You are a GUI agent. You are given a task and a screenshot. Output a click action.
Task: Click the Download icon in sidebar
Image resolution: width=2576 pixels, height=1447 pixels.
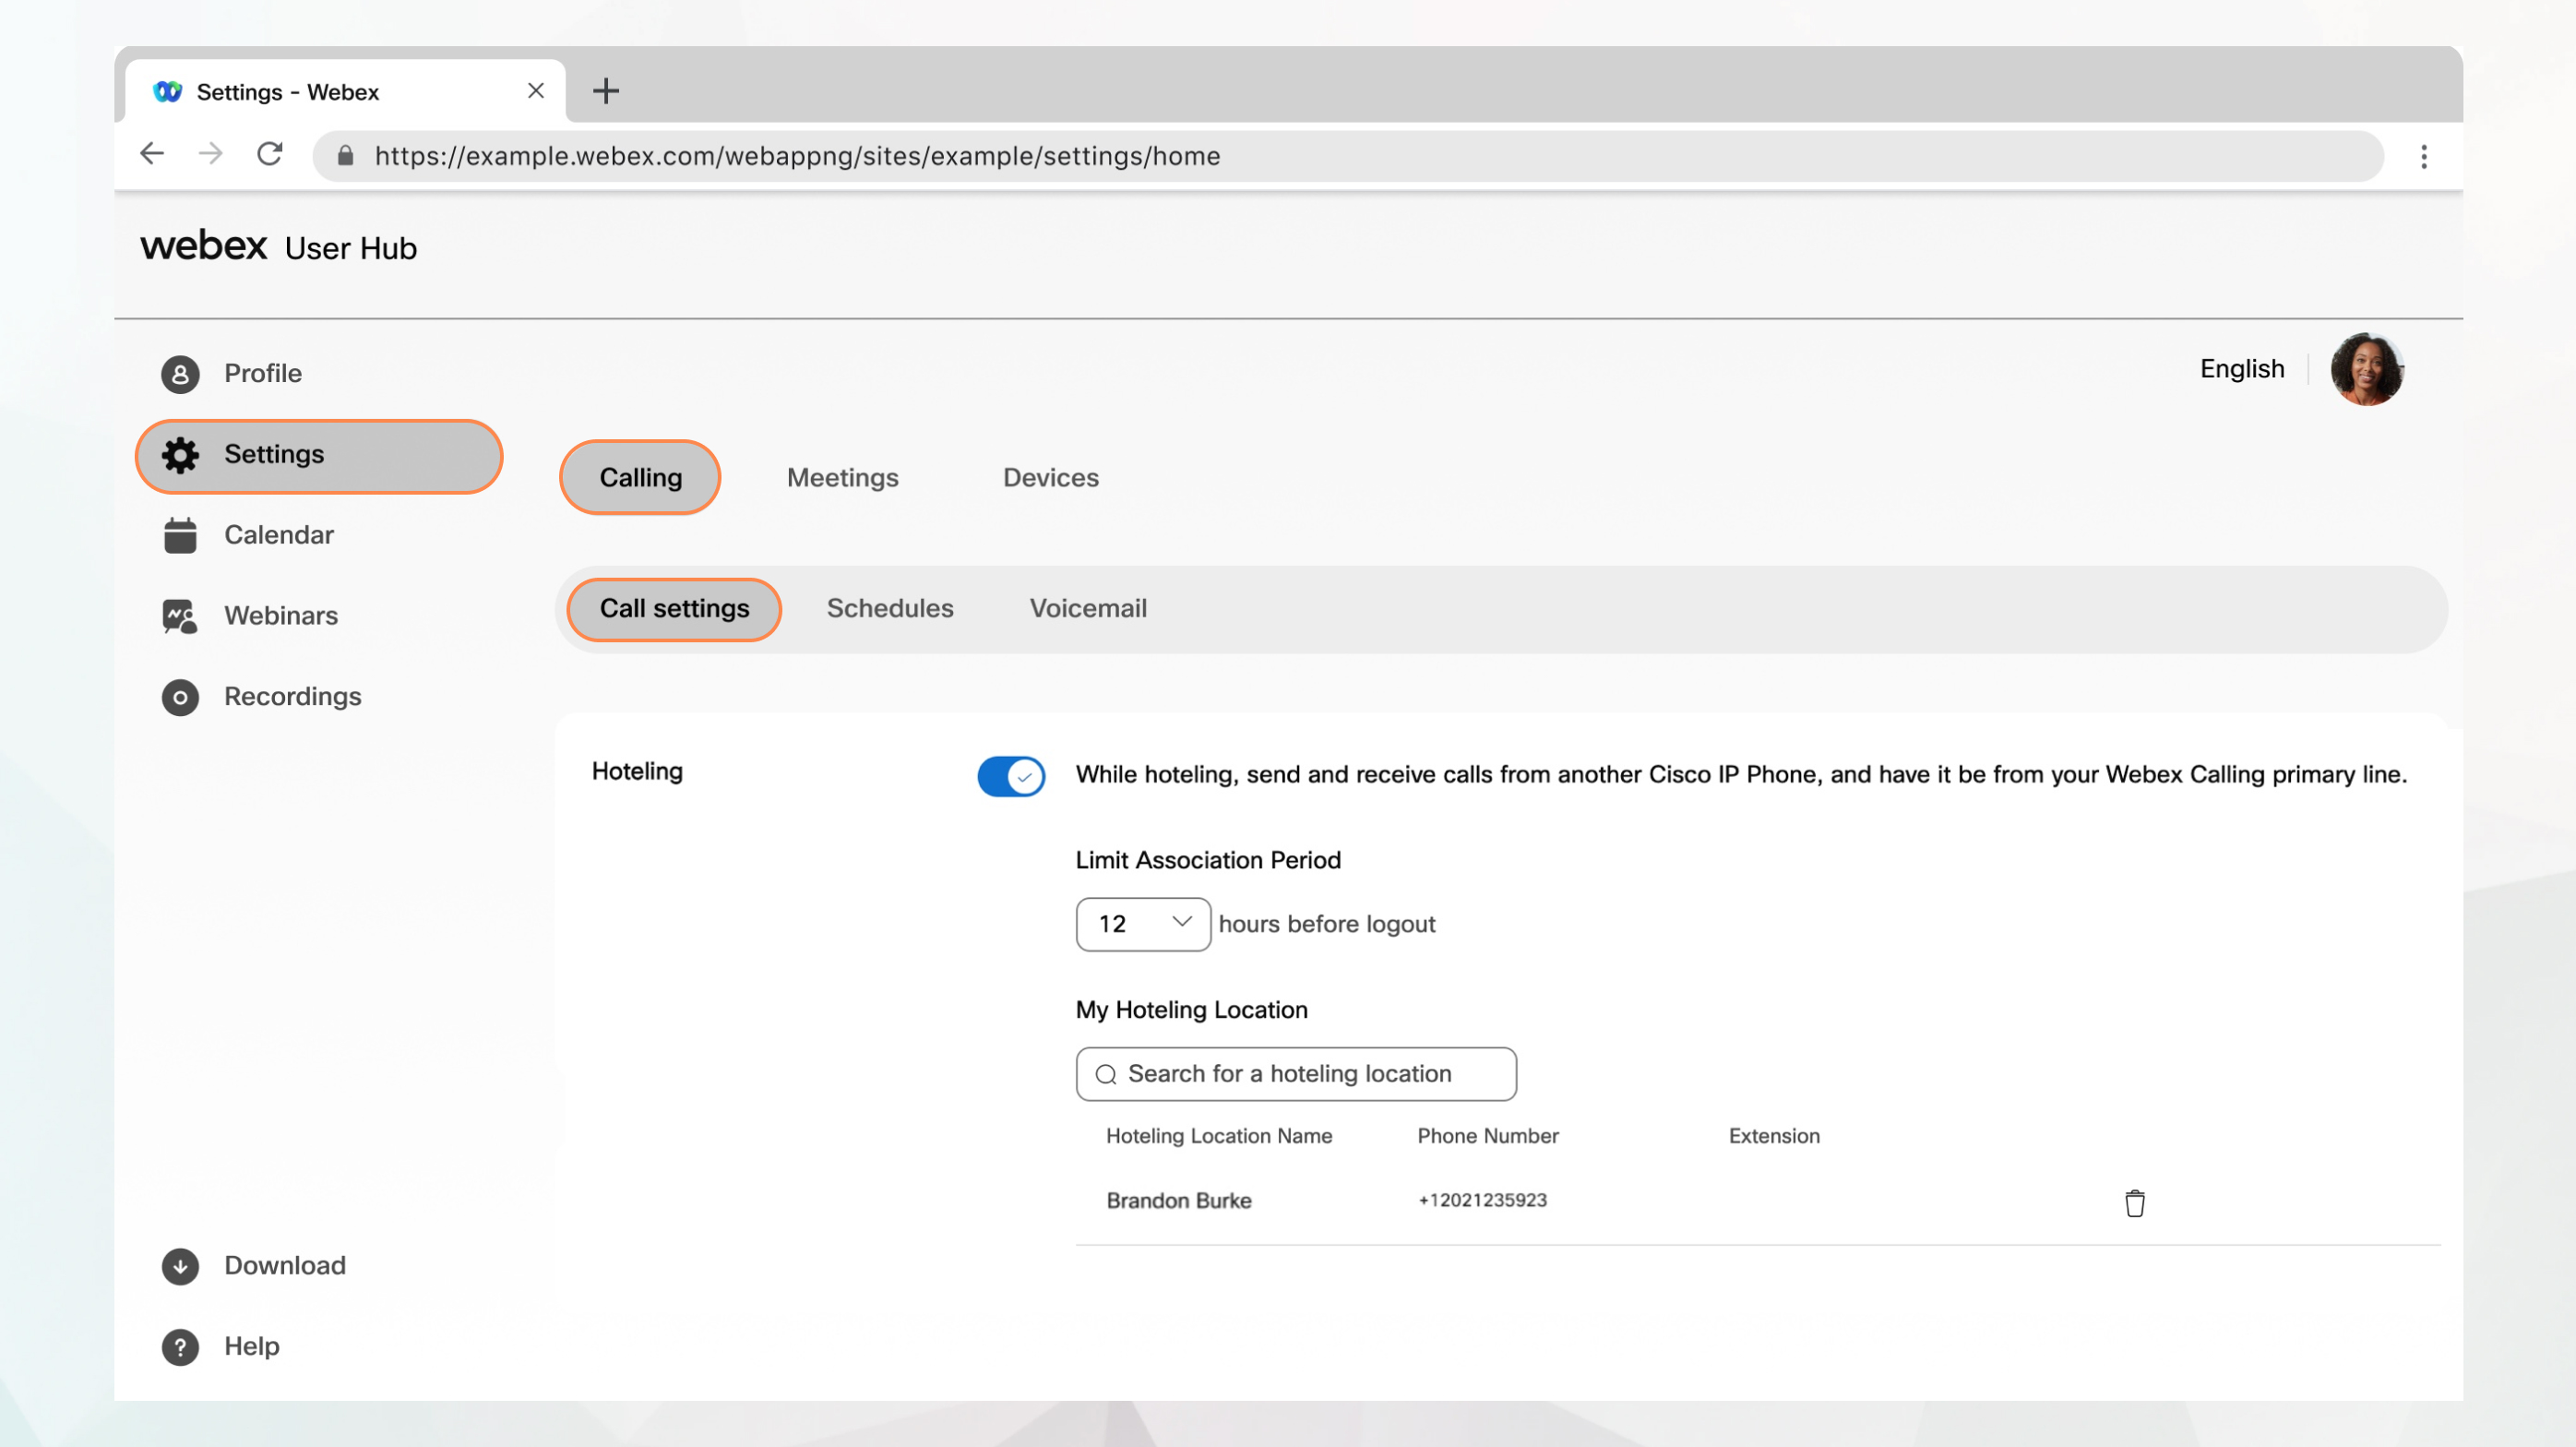179,1265
